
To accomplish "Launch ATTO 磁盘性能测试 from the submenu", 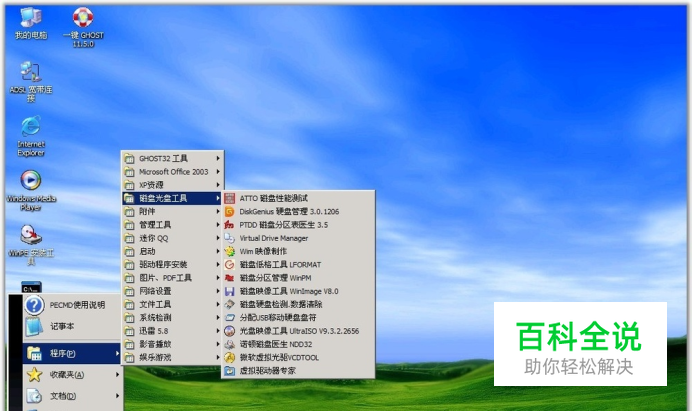I will click(298, 198).
